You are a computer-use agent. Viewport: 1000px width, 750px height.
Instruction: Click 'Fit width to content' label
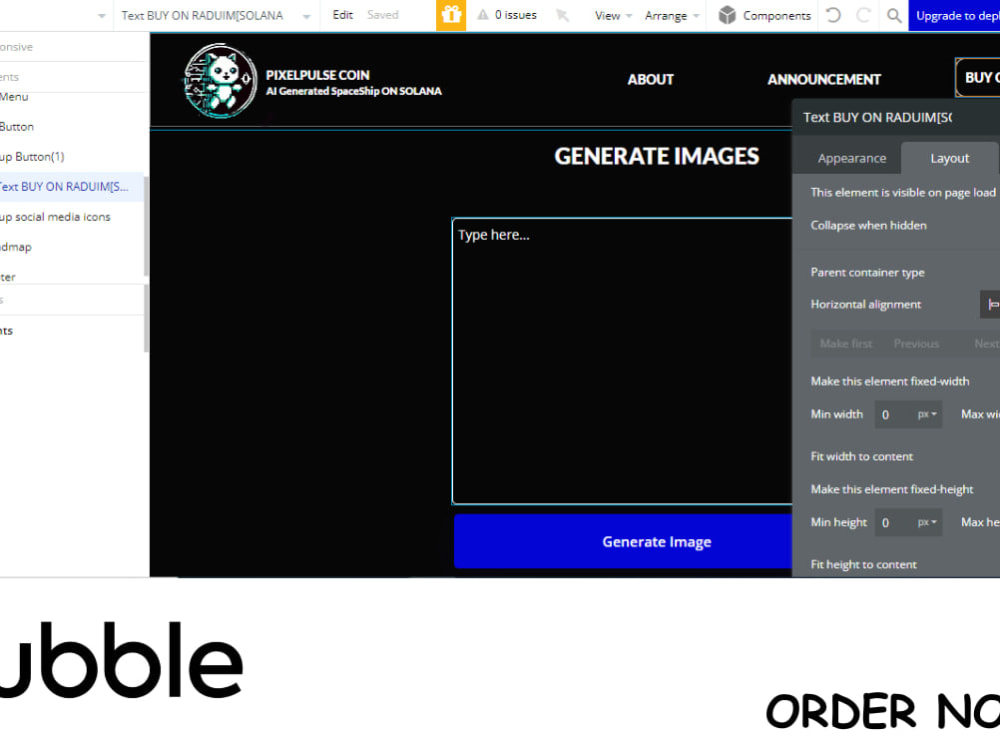click(x=862, y=457)
